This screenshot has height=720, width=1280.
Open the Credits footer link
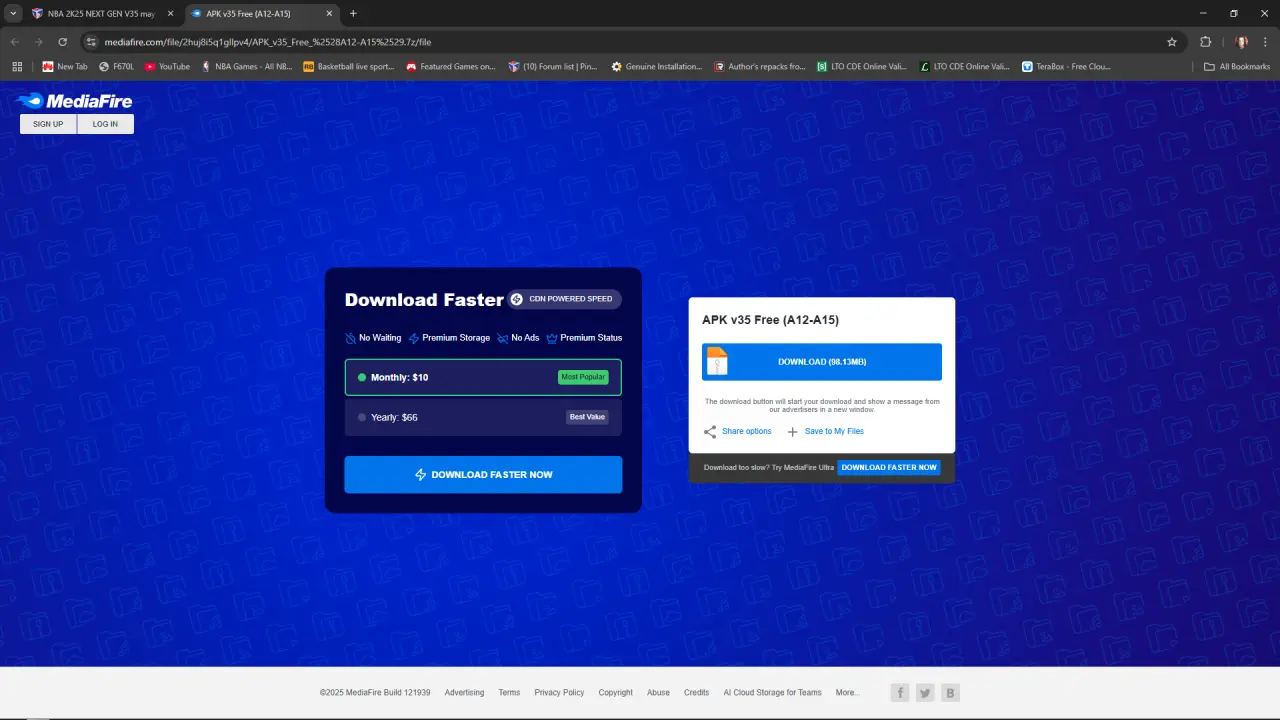pos(696,693)
